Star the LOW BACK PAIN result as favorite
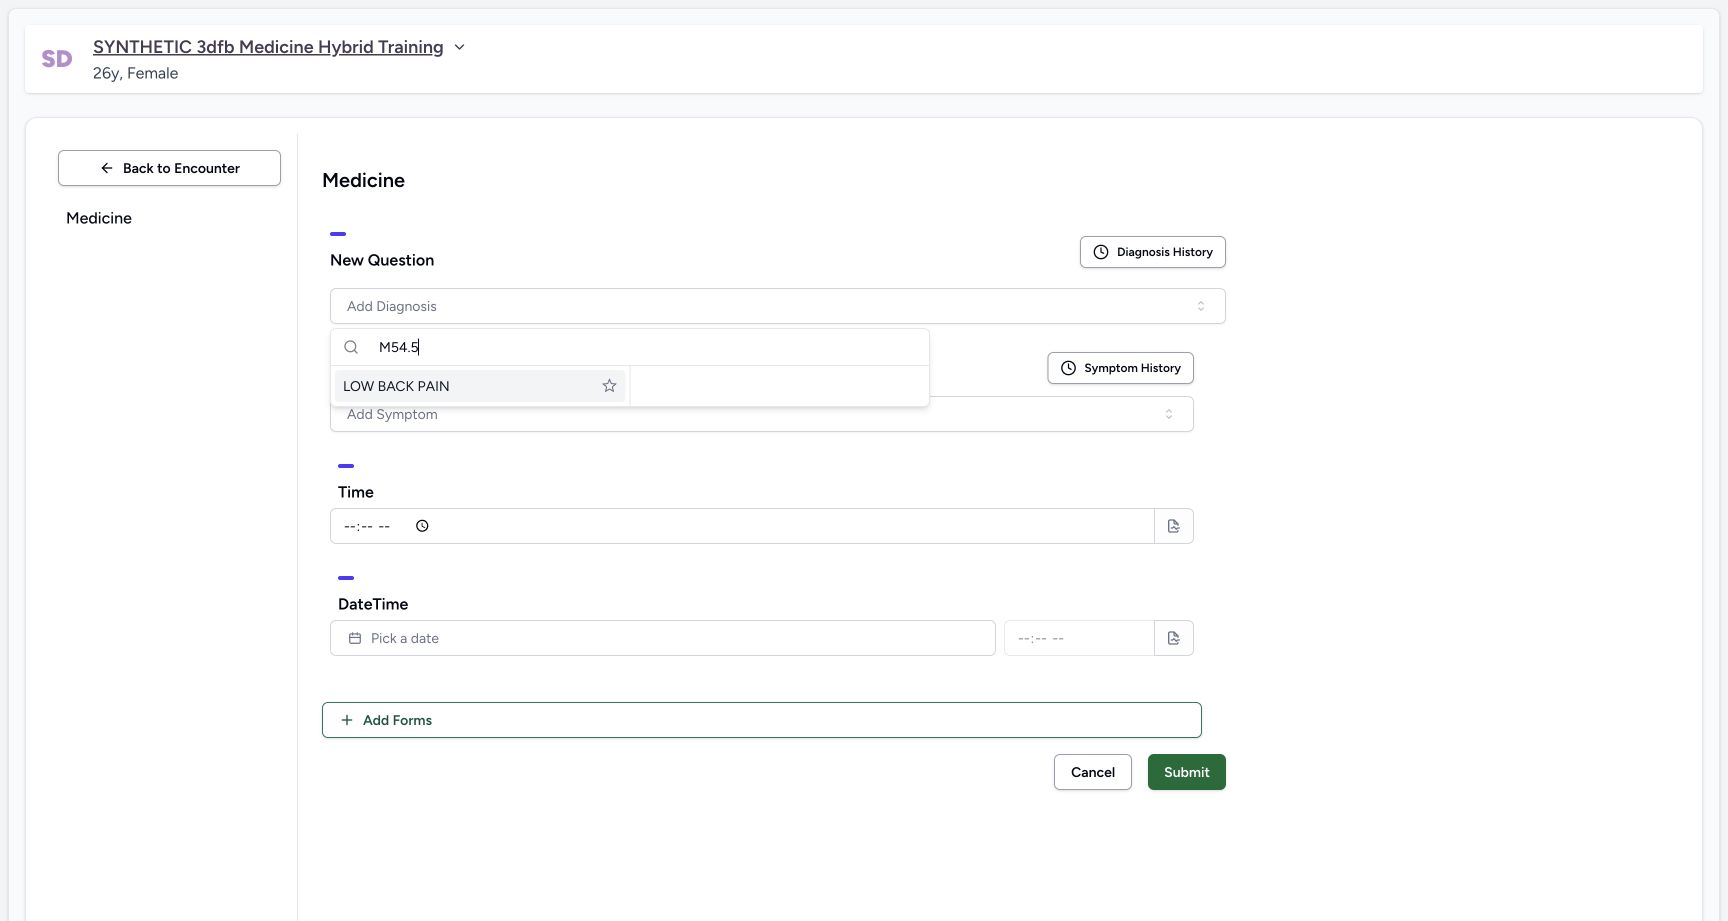The image size is (1728, 921). [x=609, y=386]
